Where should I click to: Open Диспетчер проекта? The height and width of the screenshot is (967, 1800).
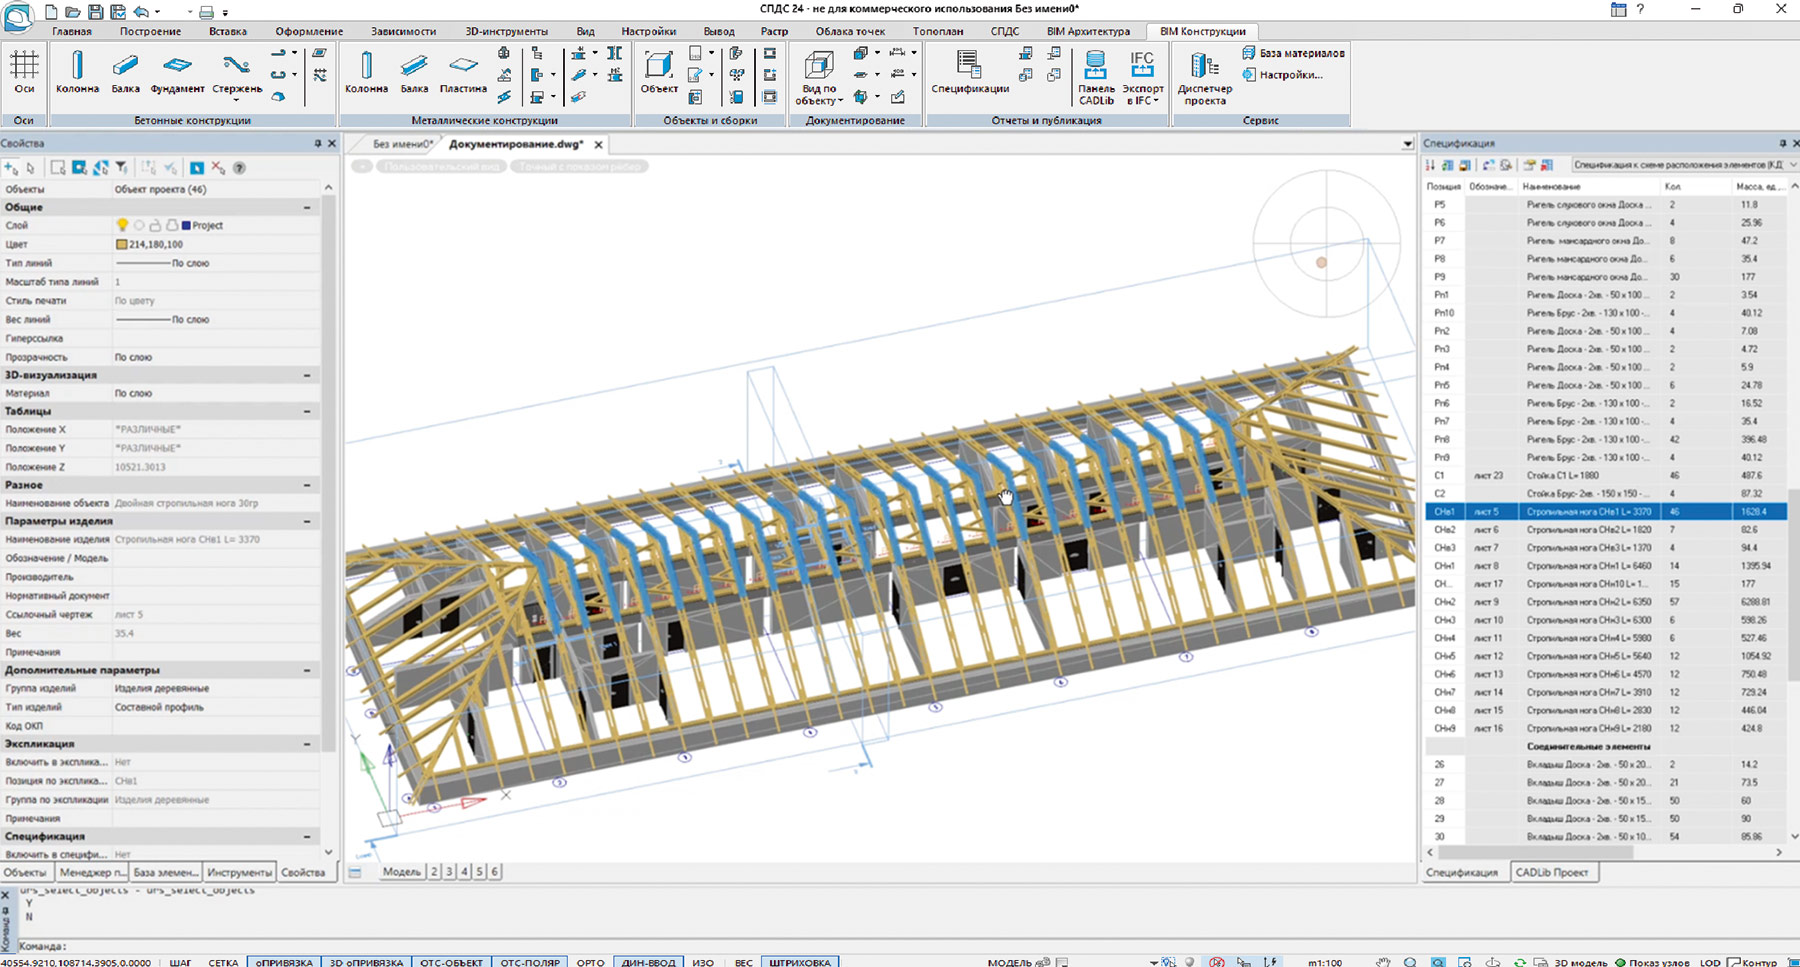point(1204,77)
